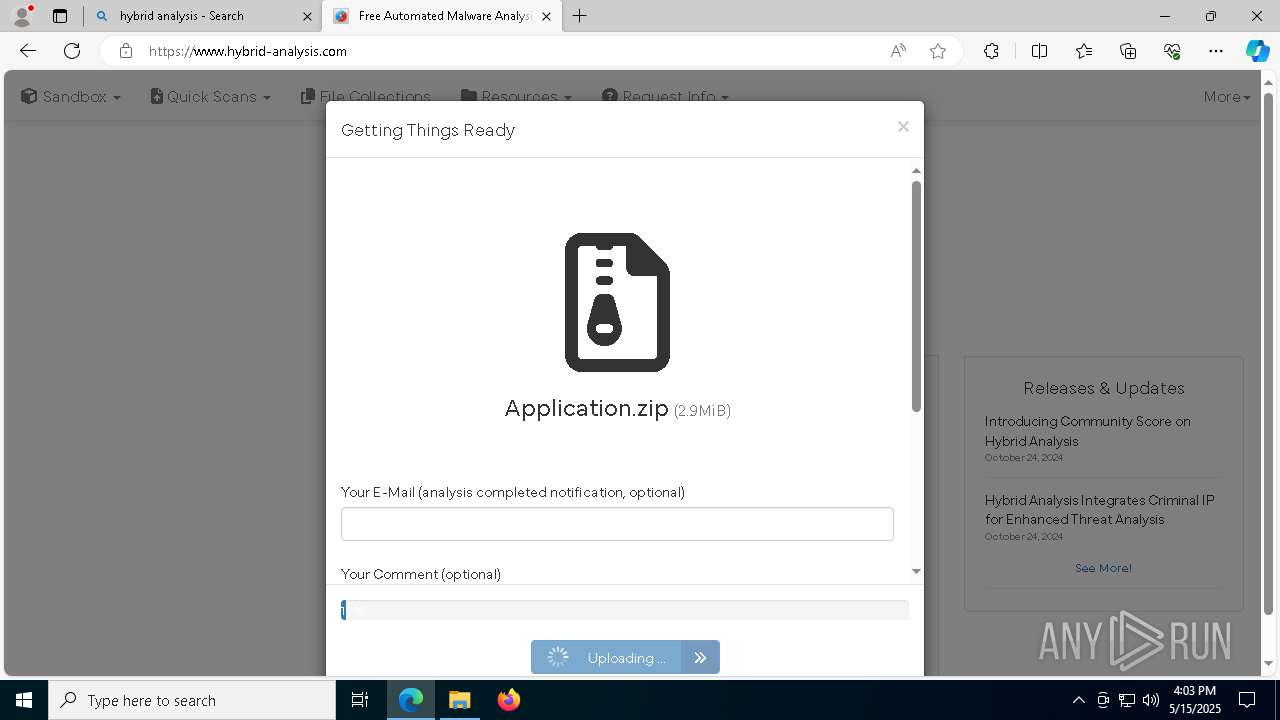Open the network status tray icon
This screenshot has height=720, width=1280.
tap(1127, 700)
